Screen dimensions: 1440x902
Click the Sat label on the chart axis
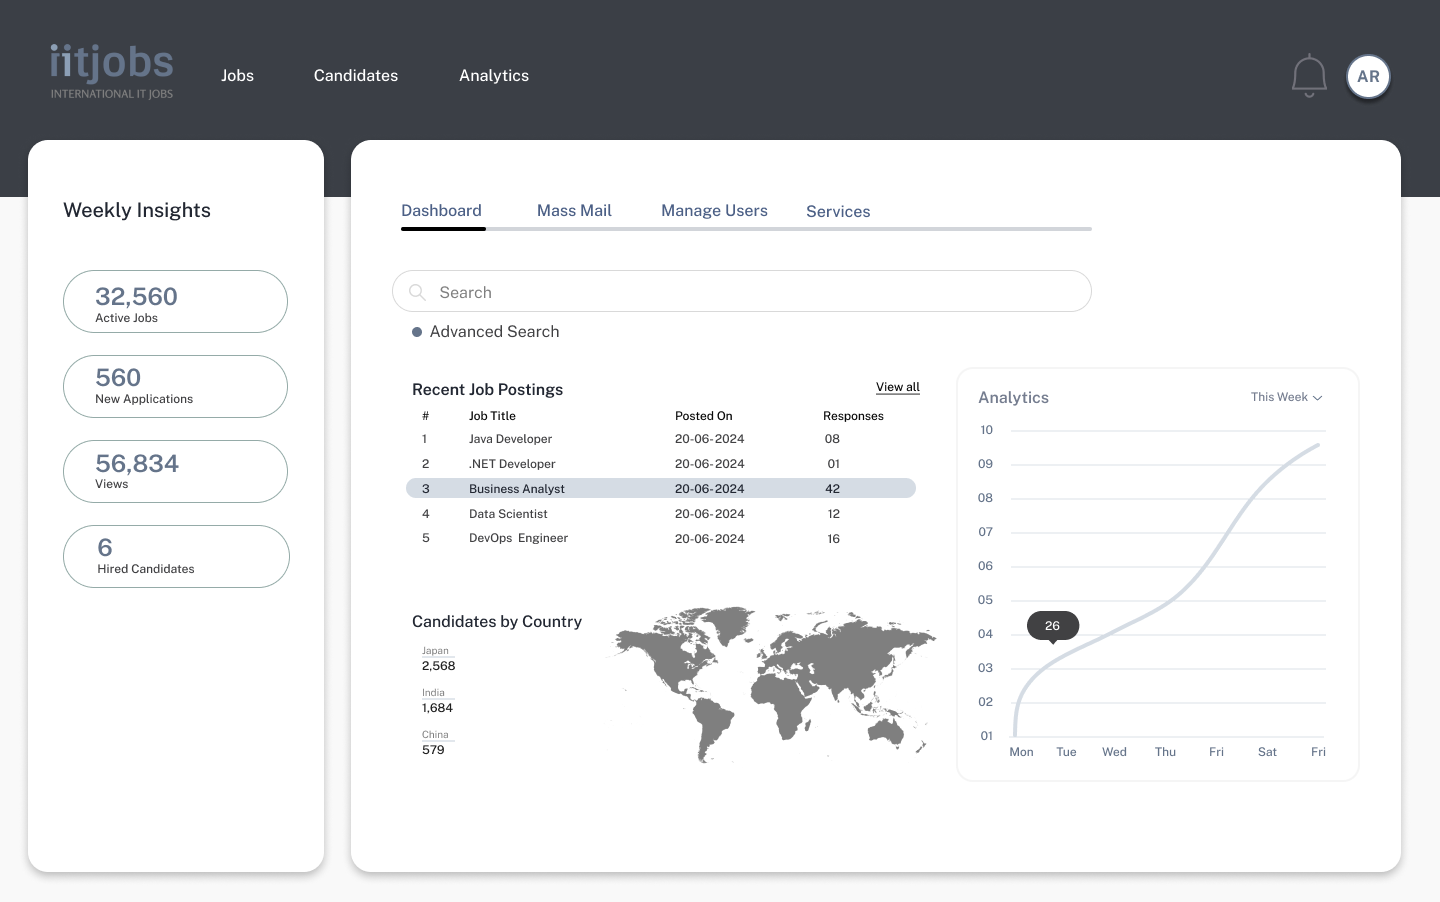(1267, 752)
